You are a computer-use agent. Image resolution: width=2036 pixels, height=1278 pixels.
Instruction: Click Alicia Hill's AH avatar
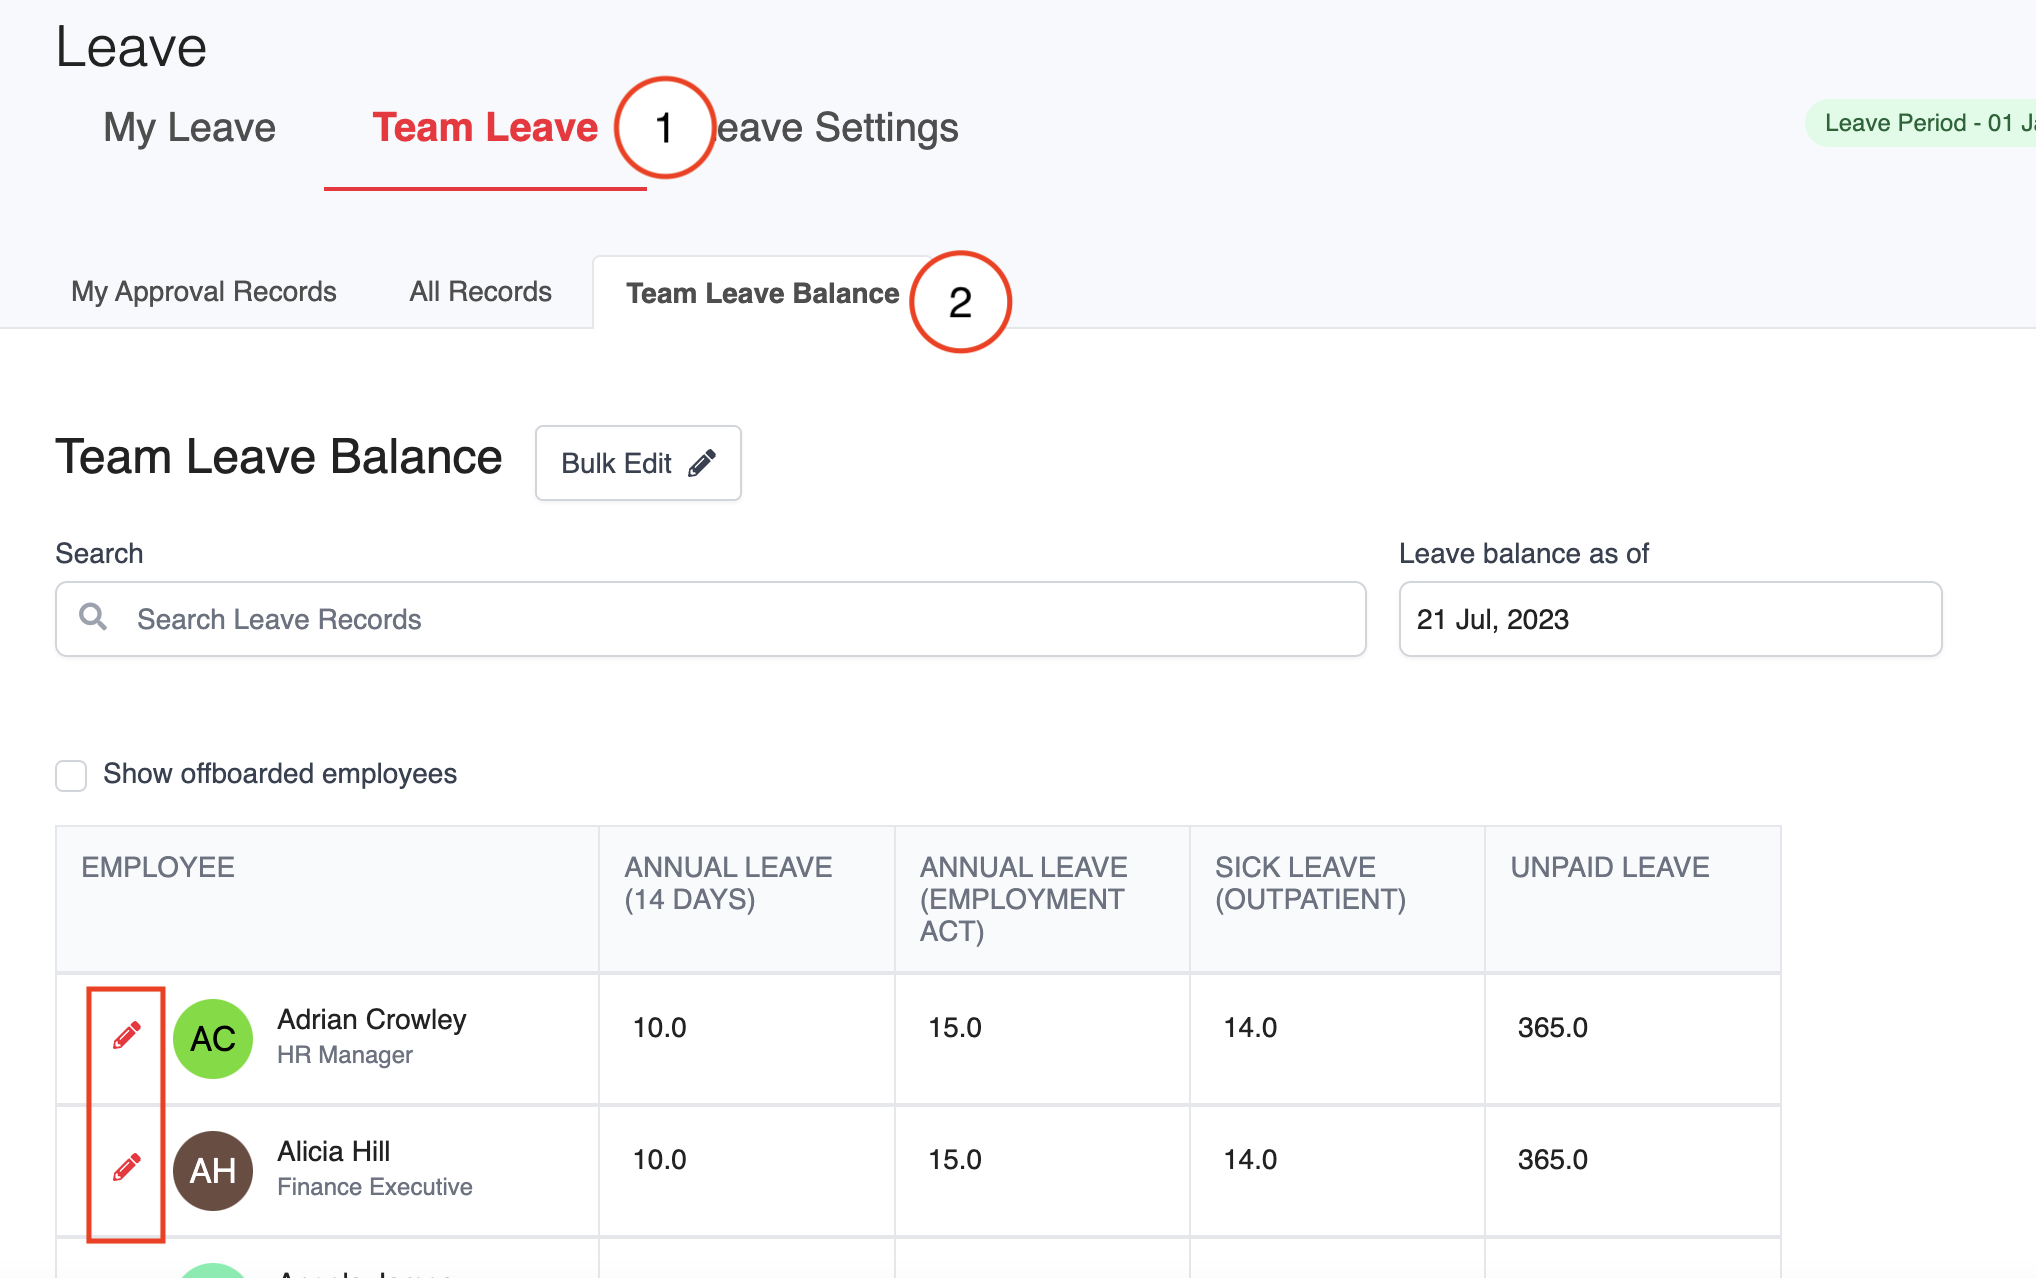[x=213, y=1171]
